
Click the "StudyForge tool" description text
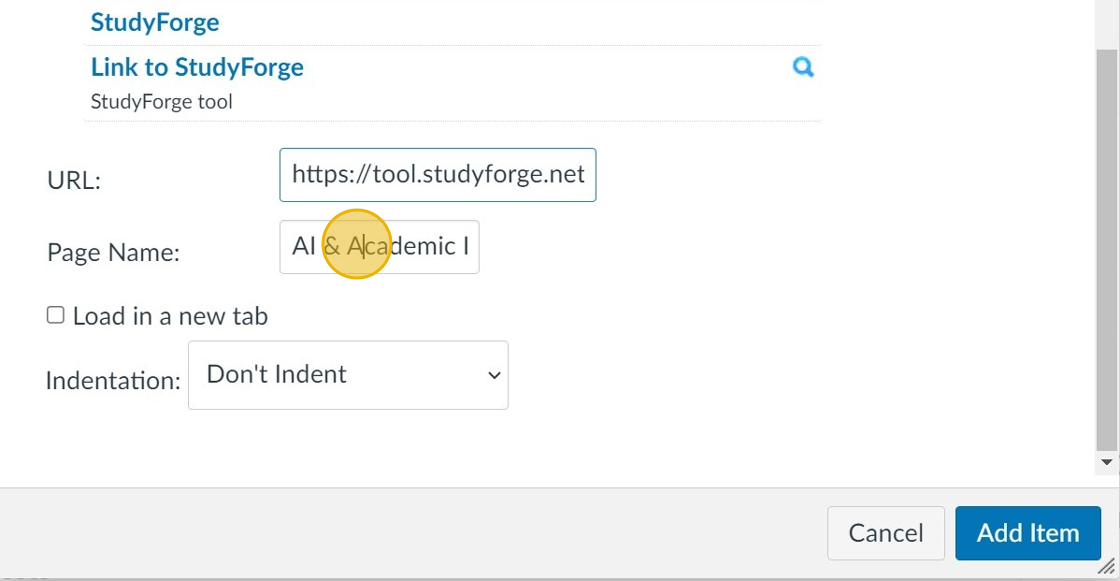161,101
